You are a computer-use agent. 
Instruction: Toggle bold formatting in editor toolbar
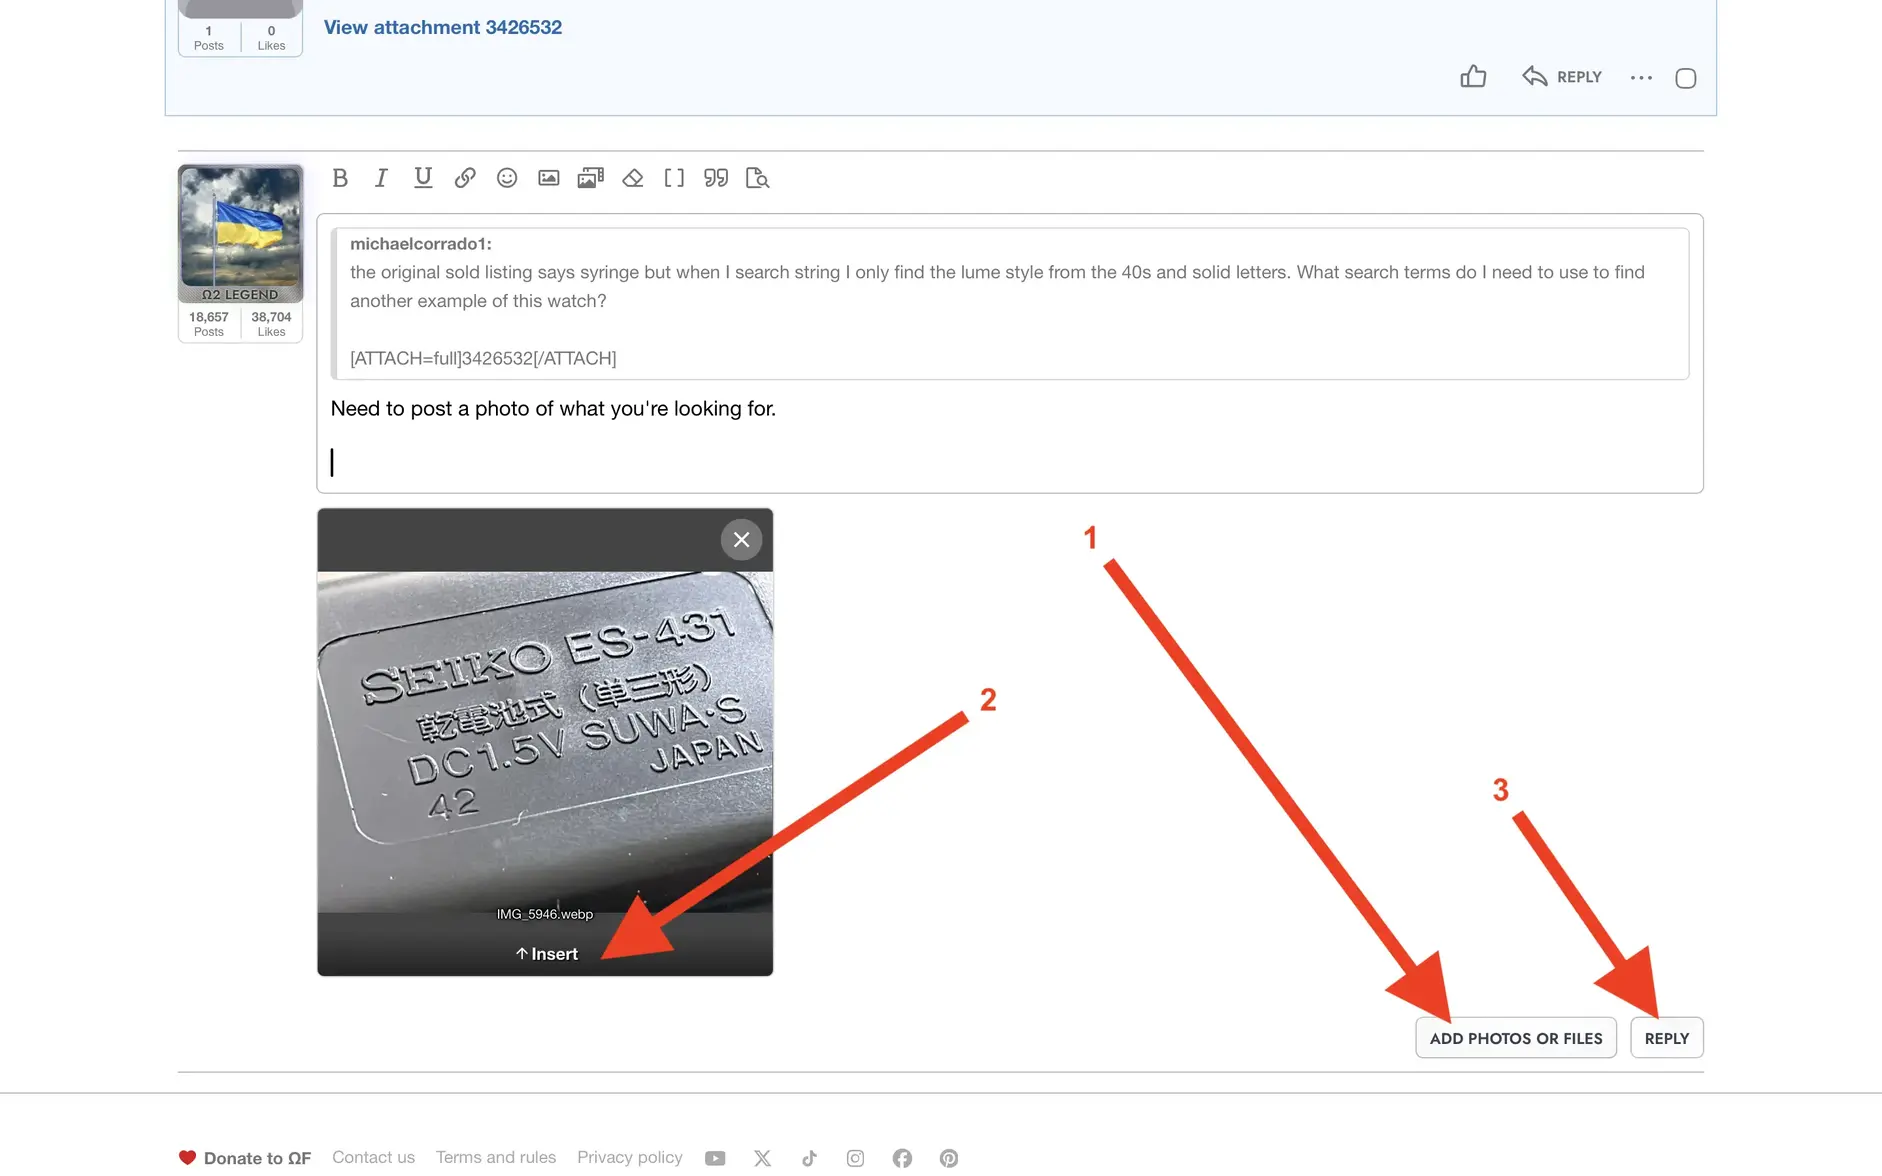[x=340, y=178]
